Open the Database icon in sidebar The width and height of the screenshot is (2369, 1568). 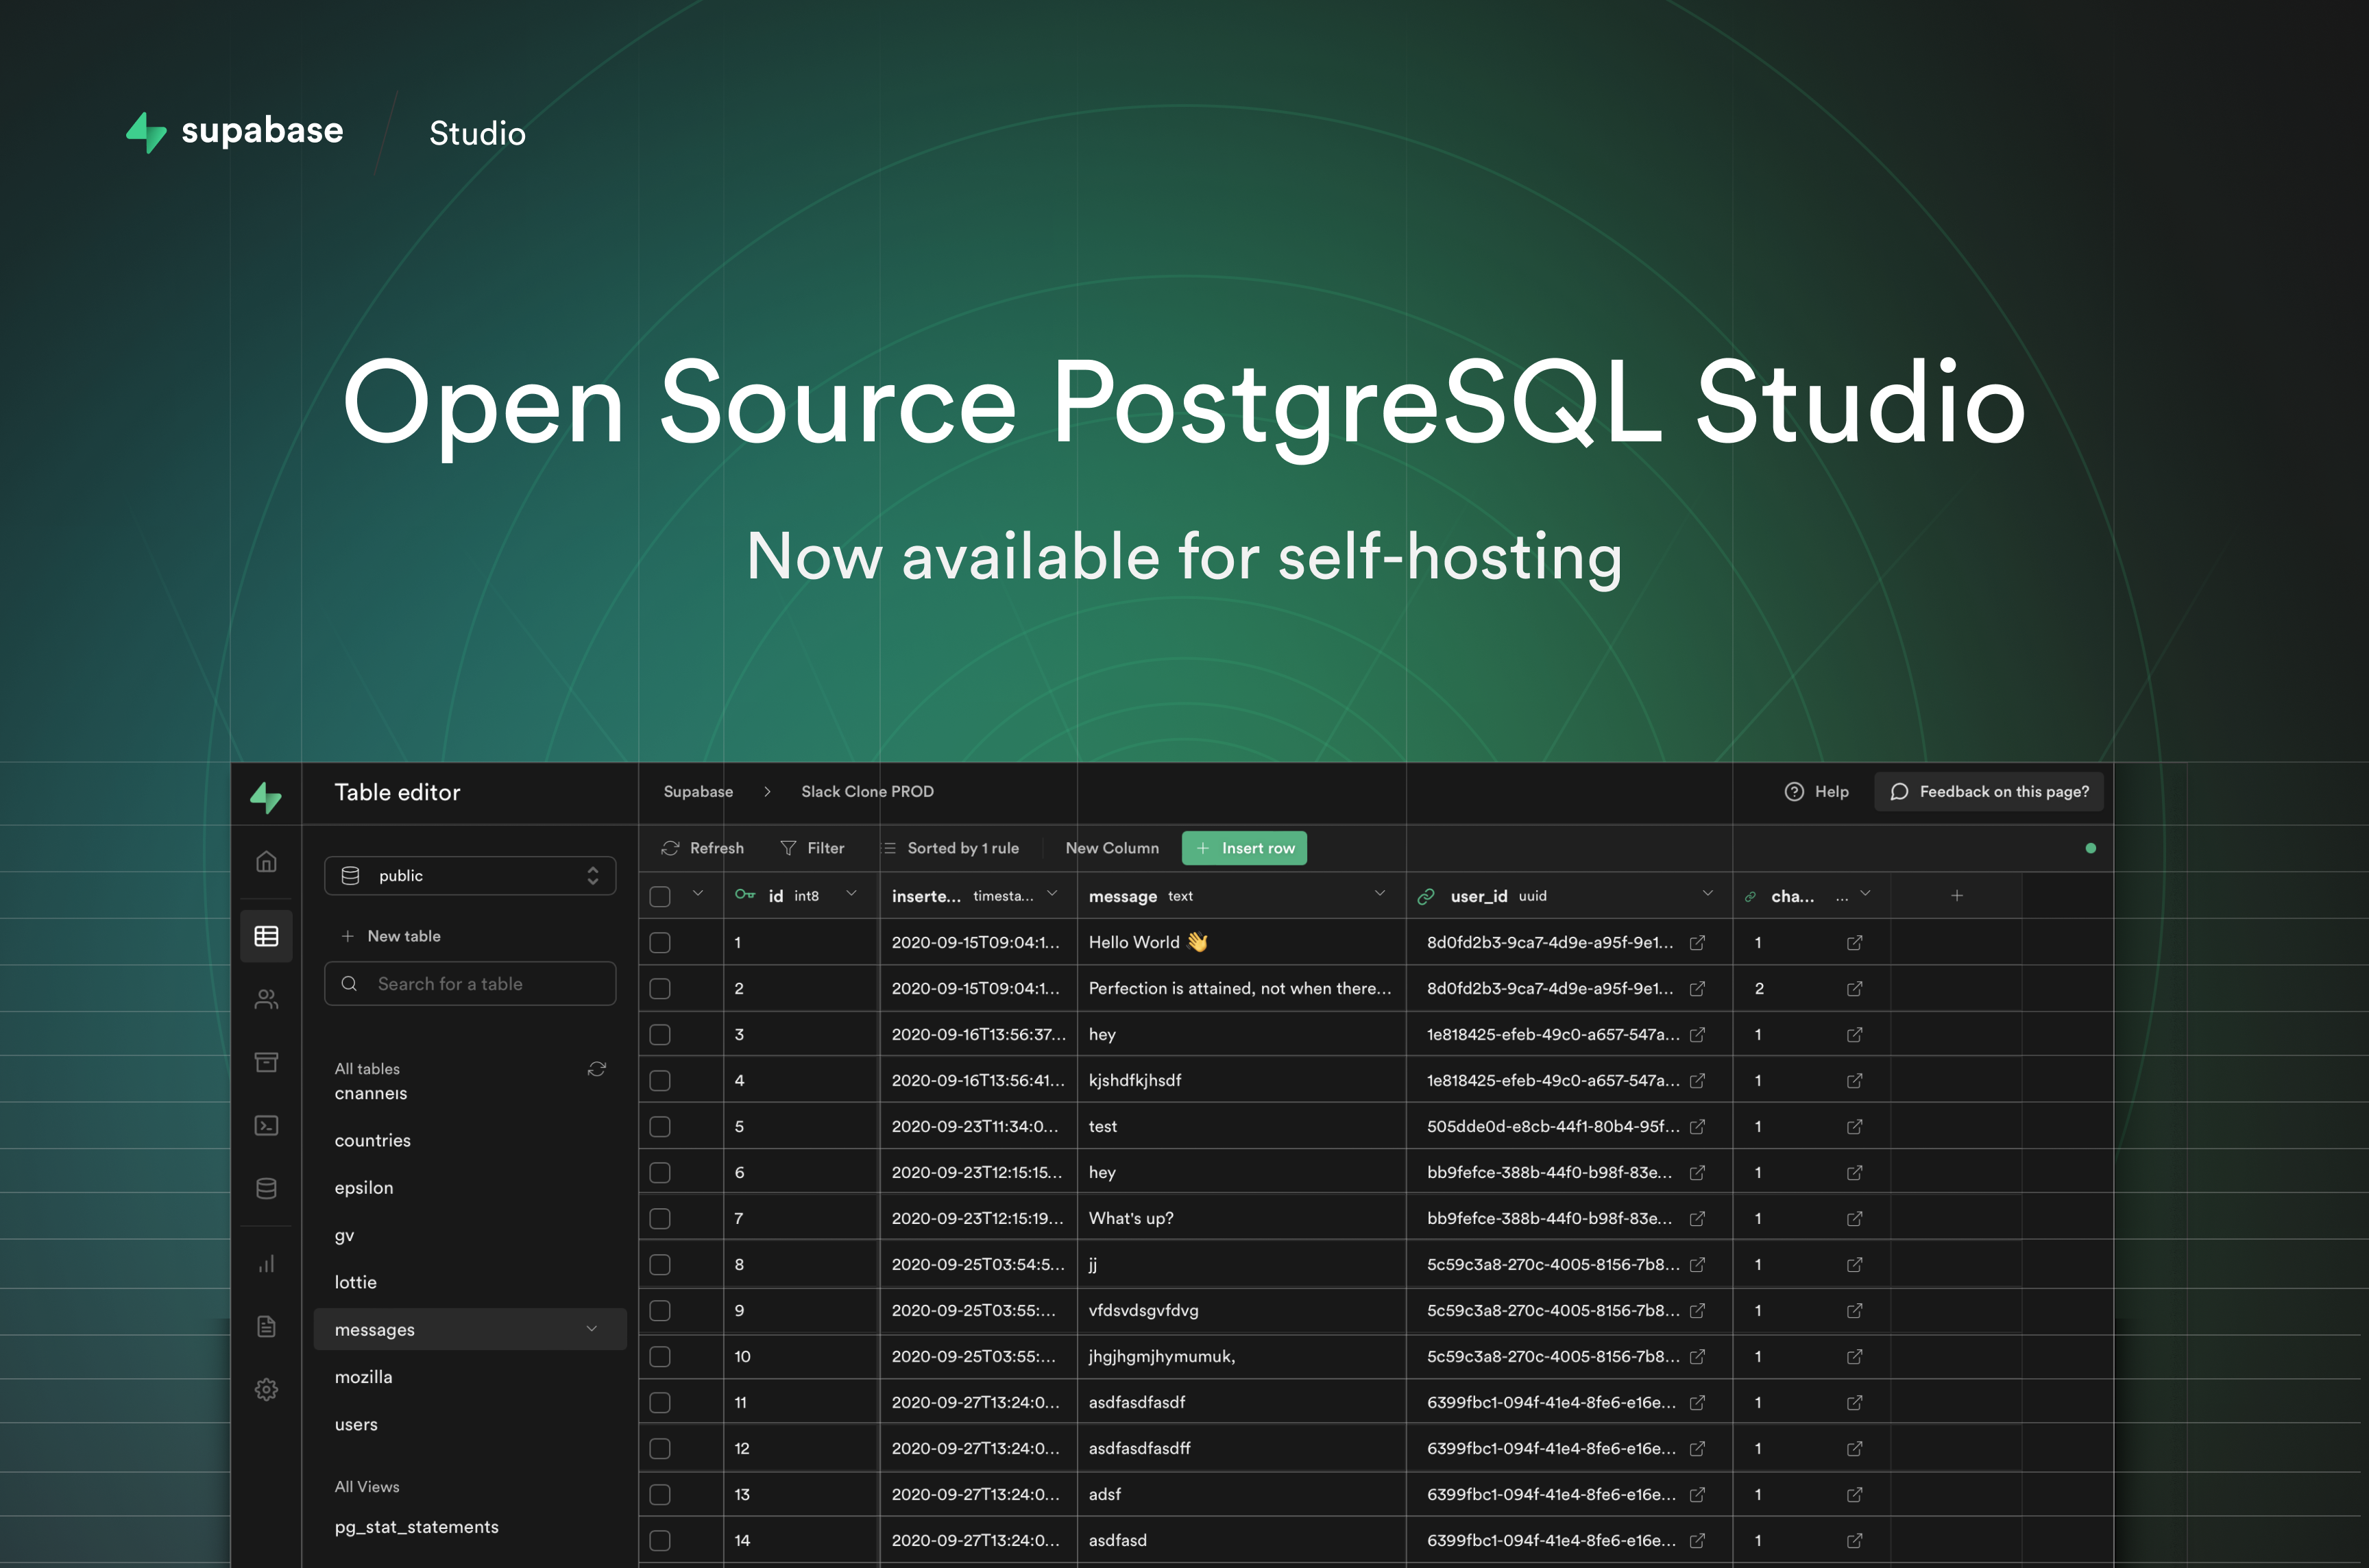(266, 1188)
